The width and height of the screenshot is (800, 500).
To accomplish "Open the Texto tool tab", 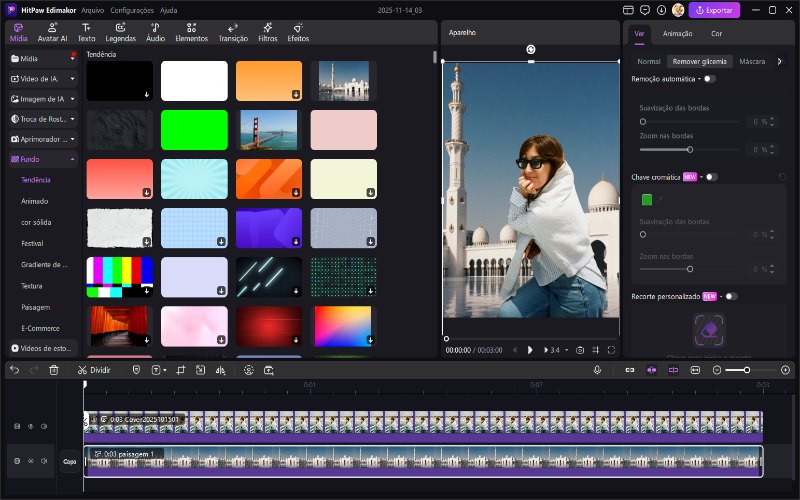I will point(86,33).
